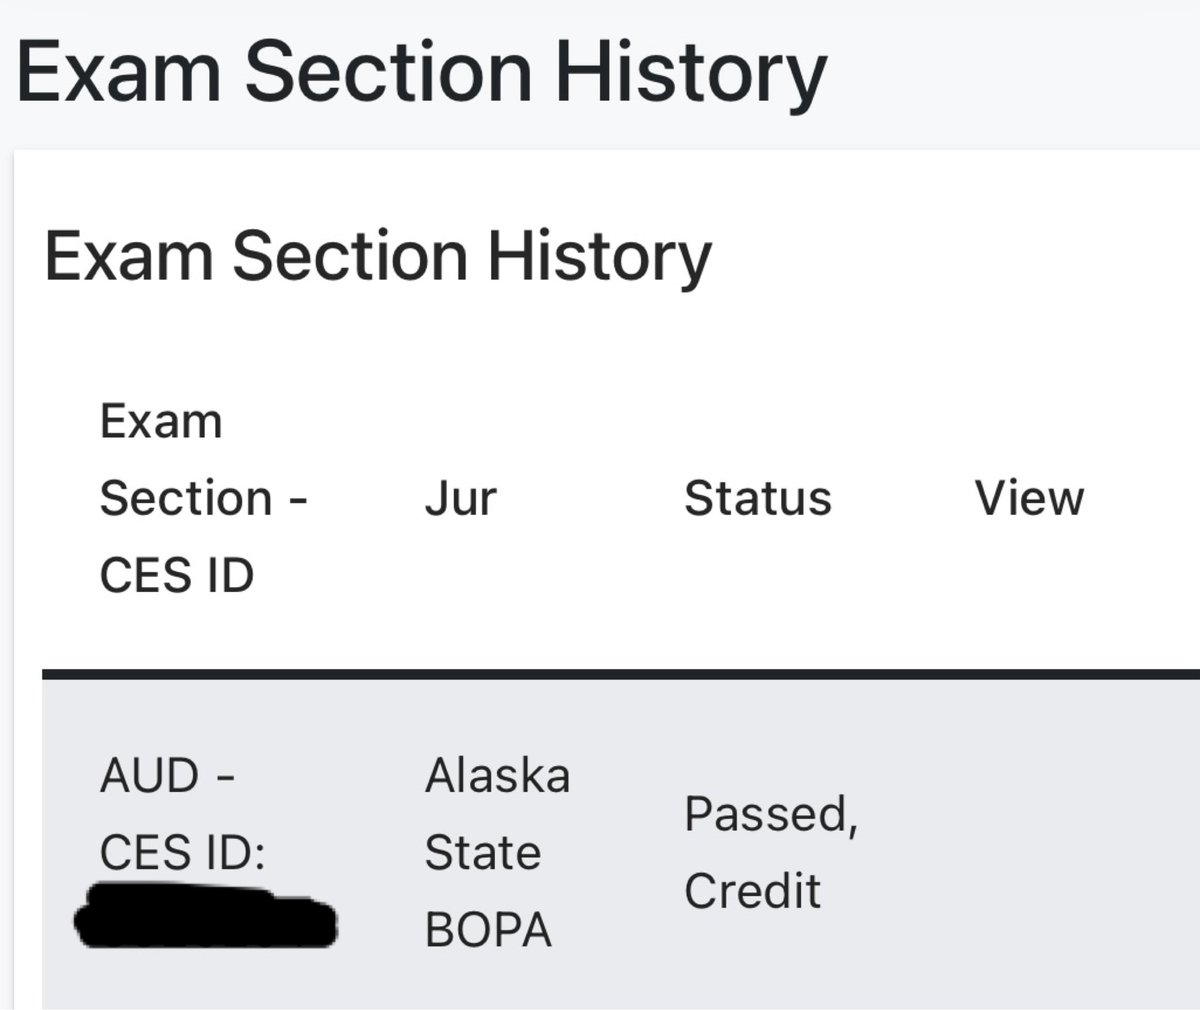Sort by the Status column header

(757, 498)
